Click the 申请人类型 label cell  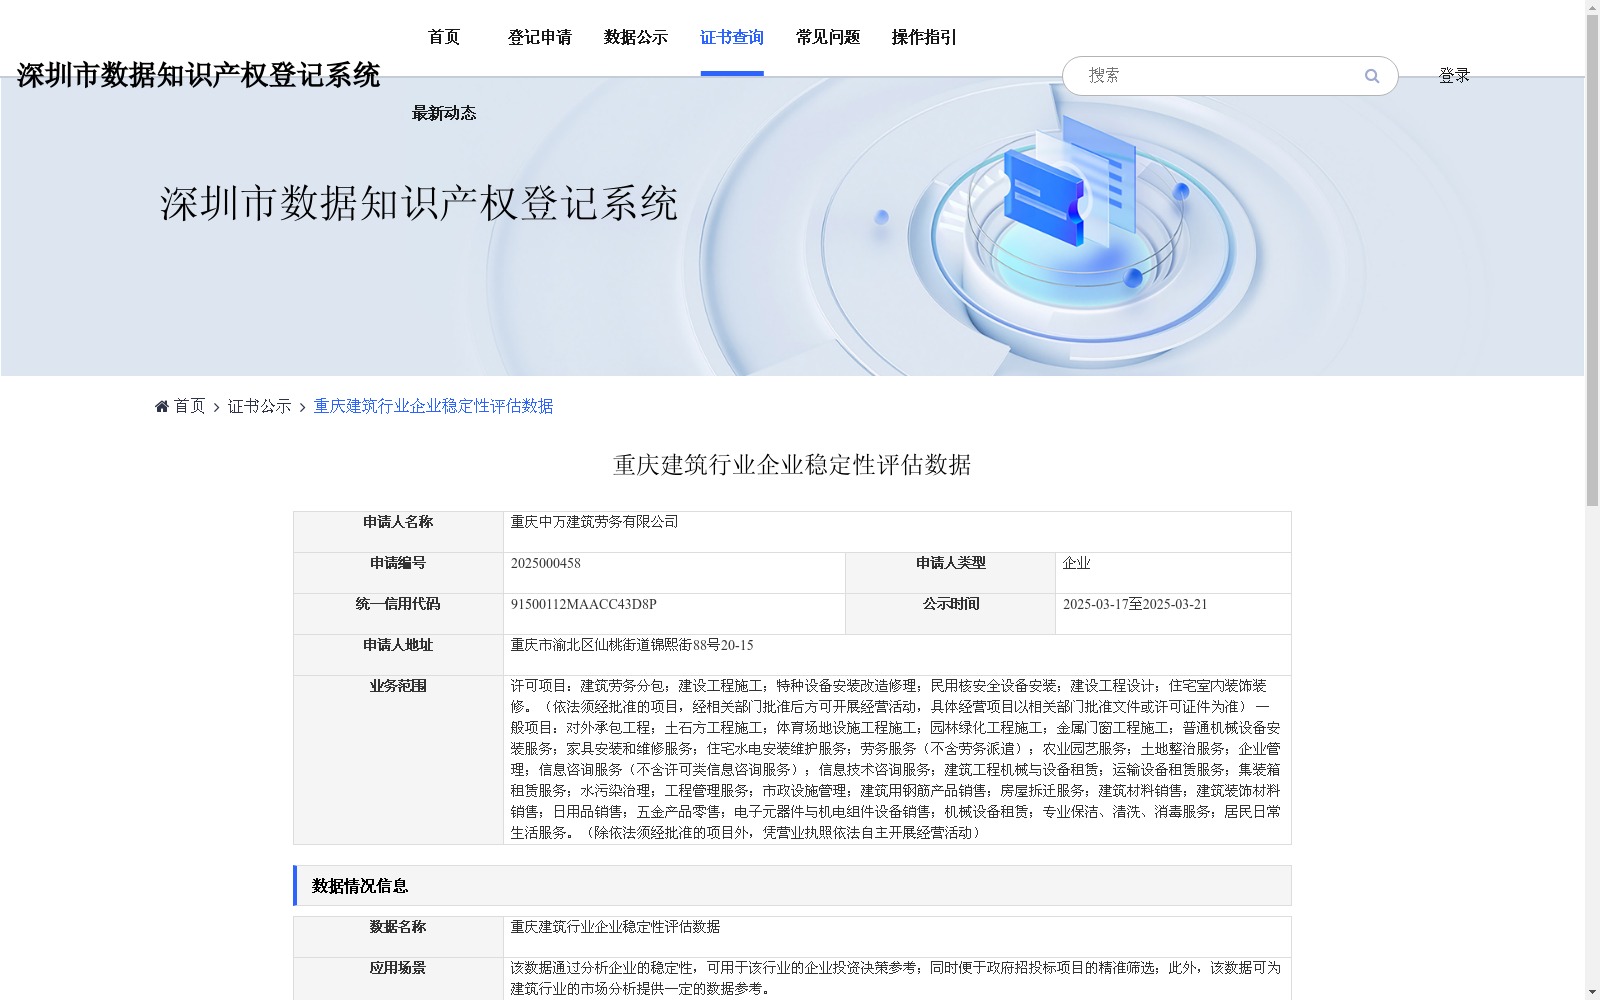coord(951,573)
